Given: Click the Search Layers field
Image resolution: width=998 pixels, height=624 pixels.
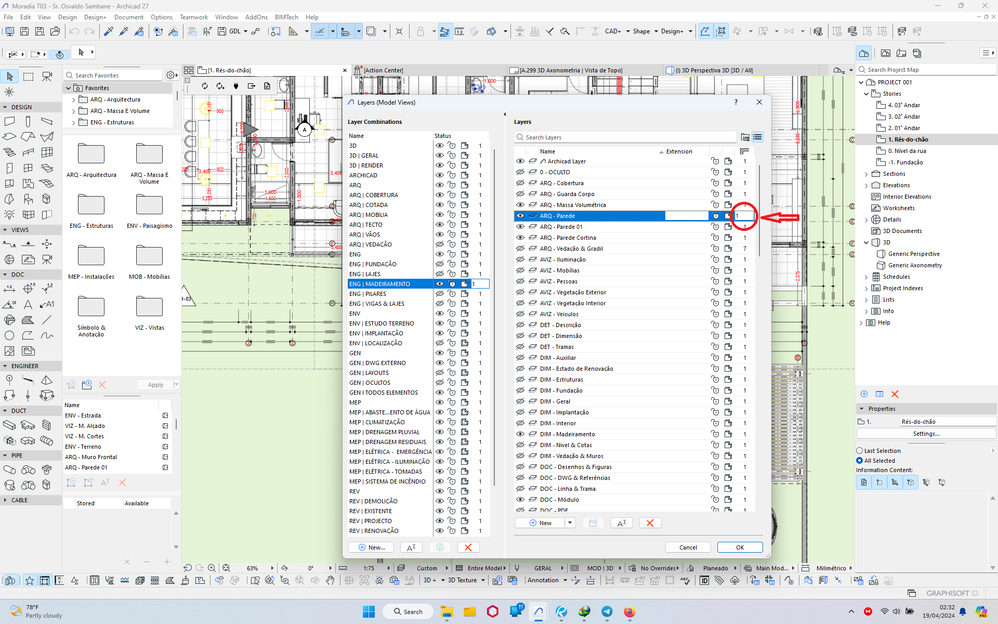Looking at the screenshot, I should click(x=626, y=137).
